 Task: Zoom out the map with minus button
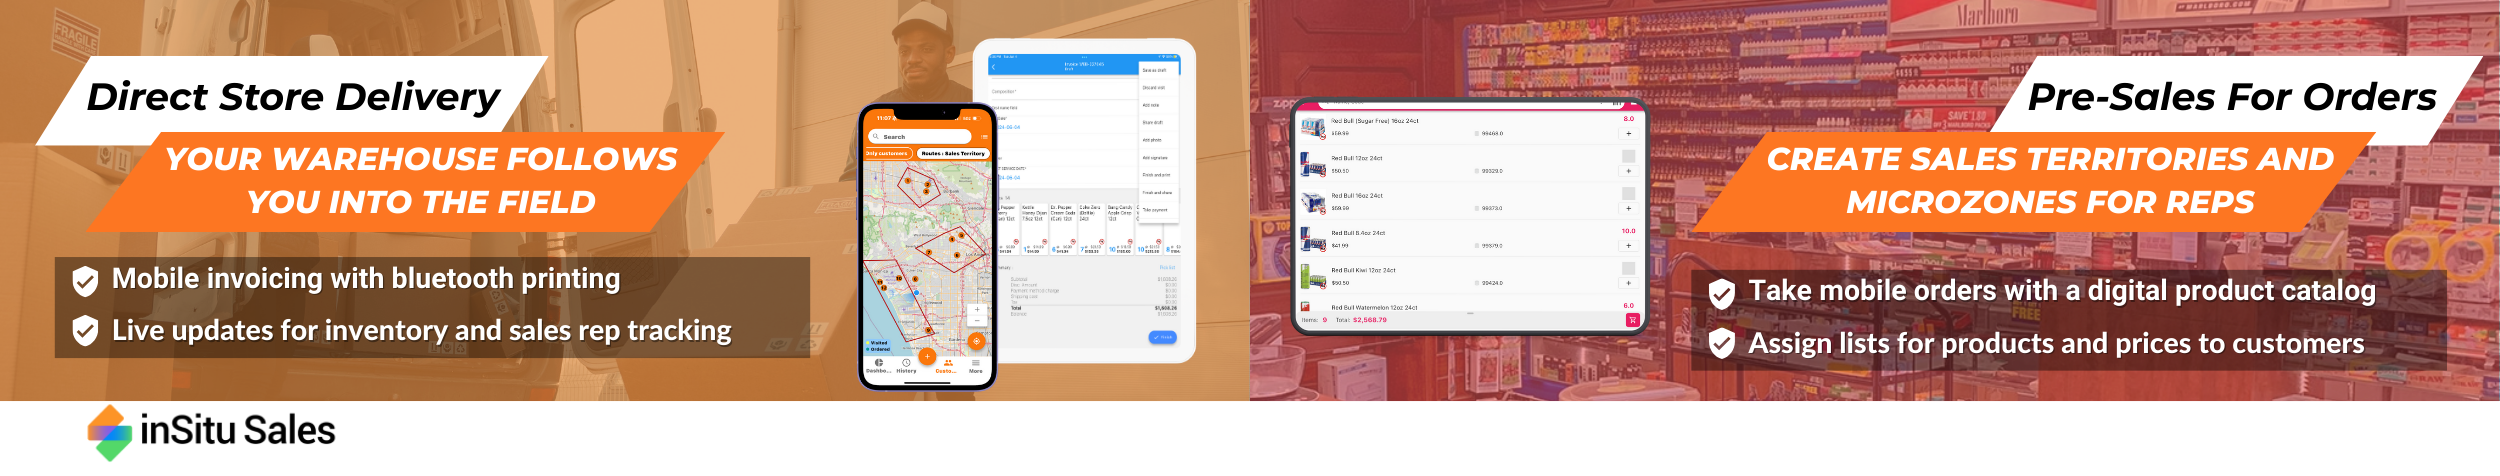pos(977,321)
